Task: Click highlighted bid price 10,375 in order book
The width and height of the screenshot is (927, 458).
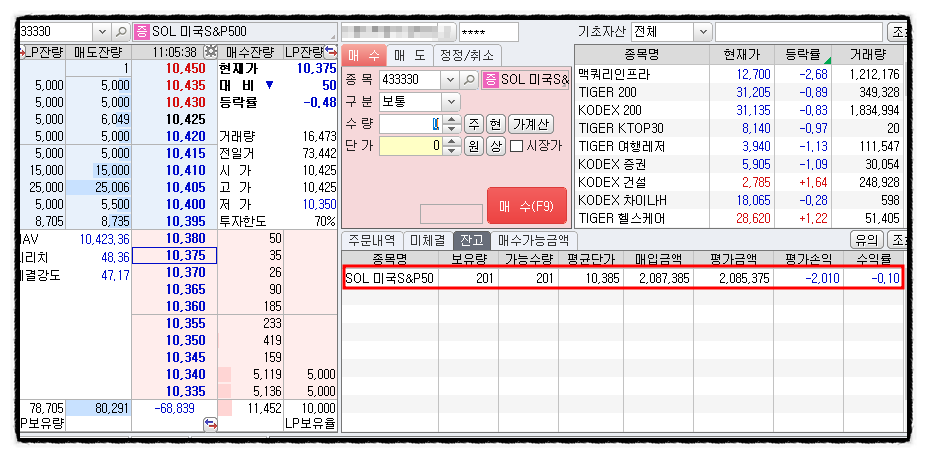Action: point(175,256)
